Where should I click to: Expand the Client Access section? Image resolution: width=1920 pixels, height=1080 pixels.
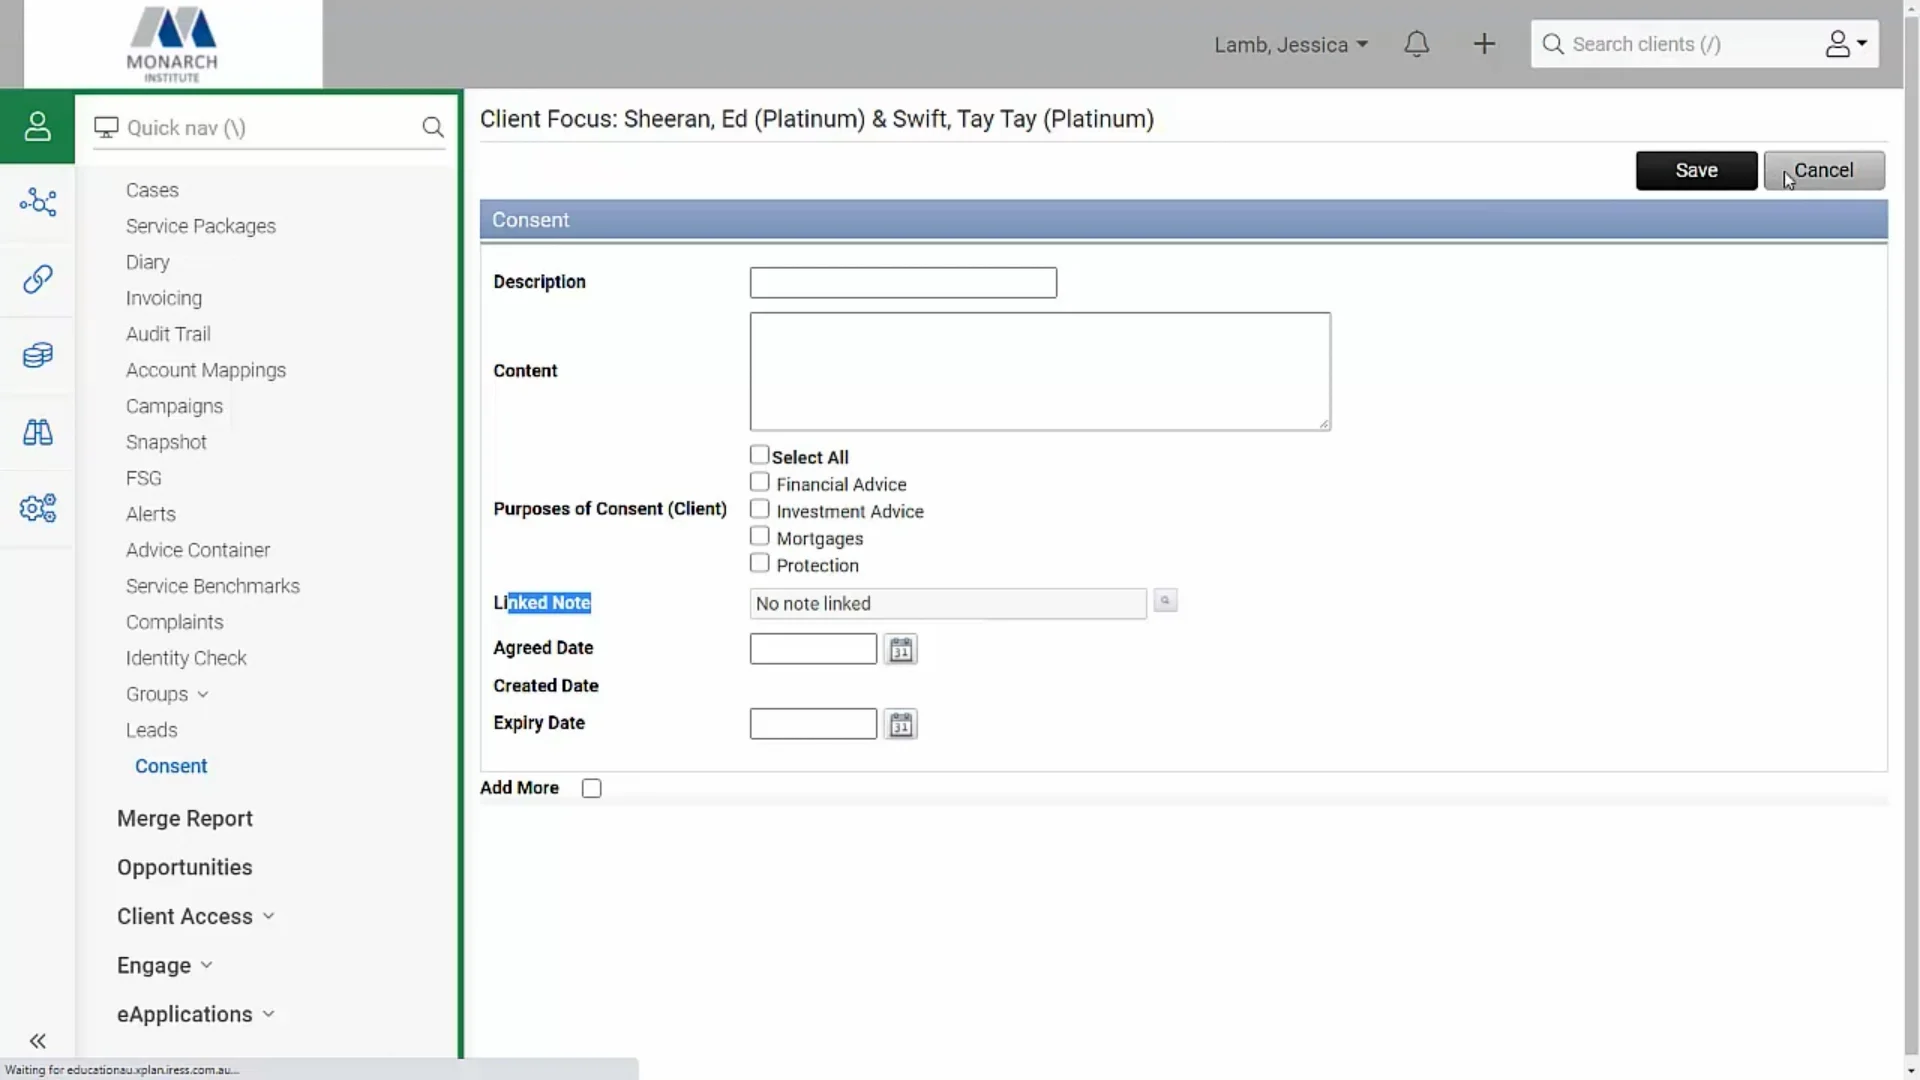(195, 917)
